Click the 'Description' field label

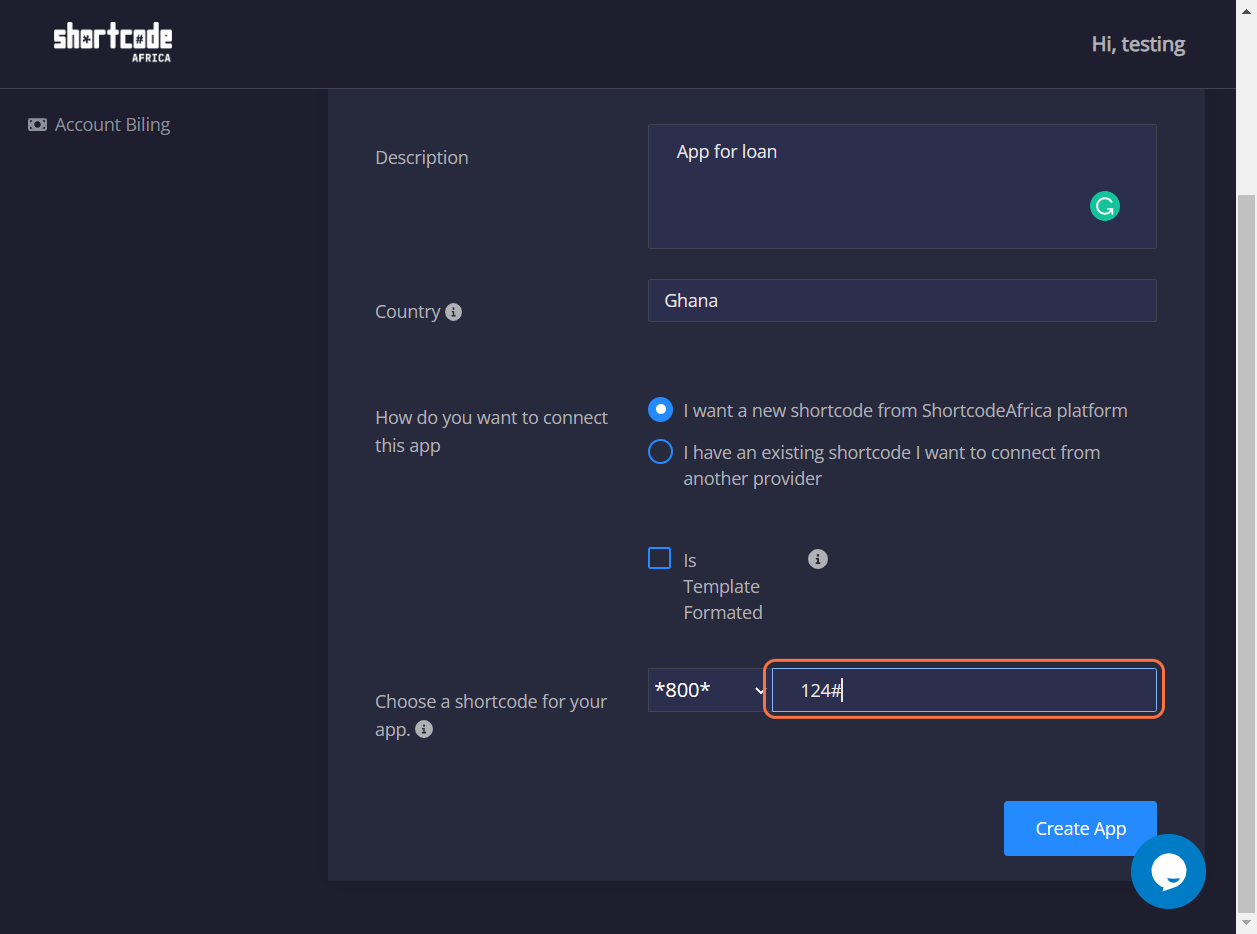coord(421,158)
